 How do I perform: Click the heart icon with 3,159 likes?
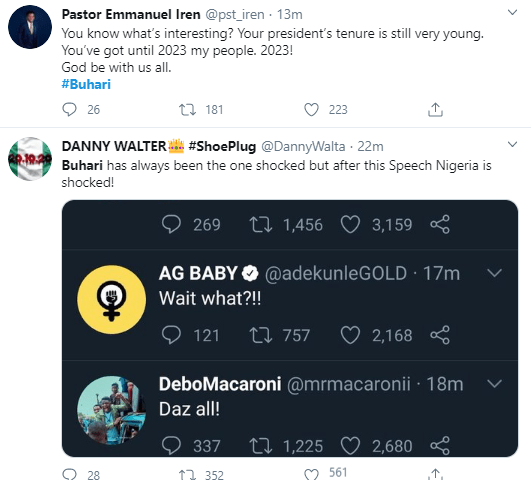[350, 225]
